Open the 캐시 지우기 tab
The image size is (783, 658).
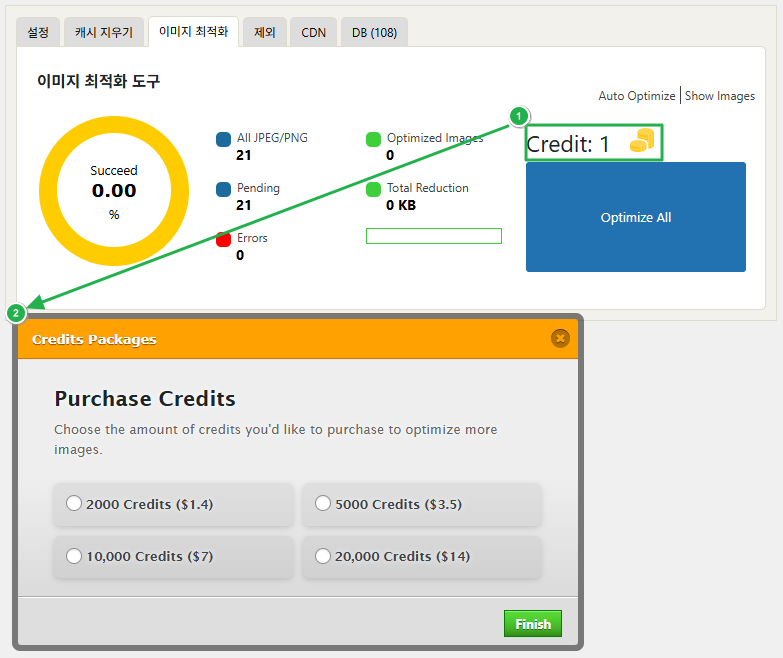(x=104, y=32)
